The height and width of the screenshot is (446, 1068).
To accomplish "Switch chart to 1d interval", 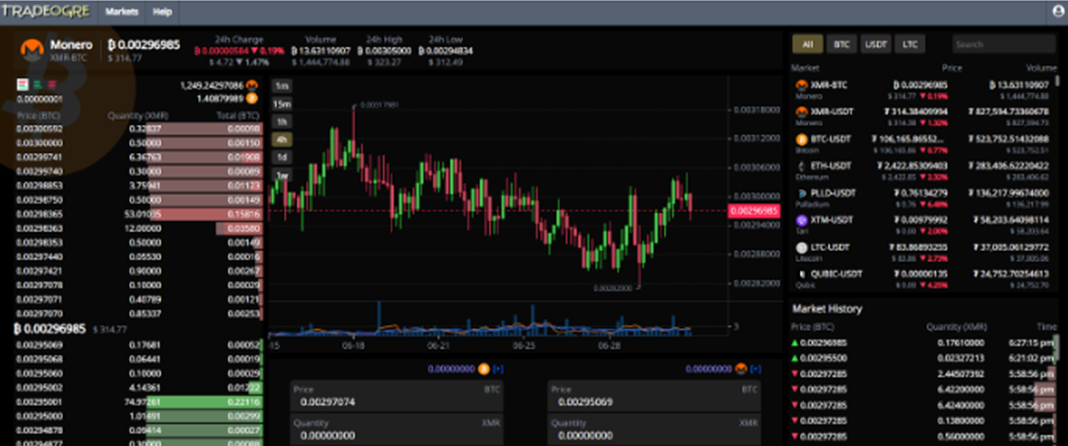I will pos(282,157).
